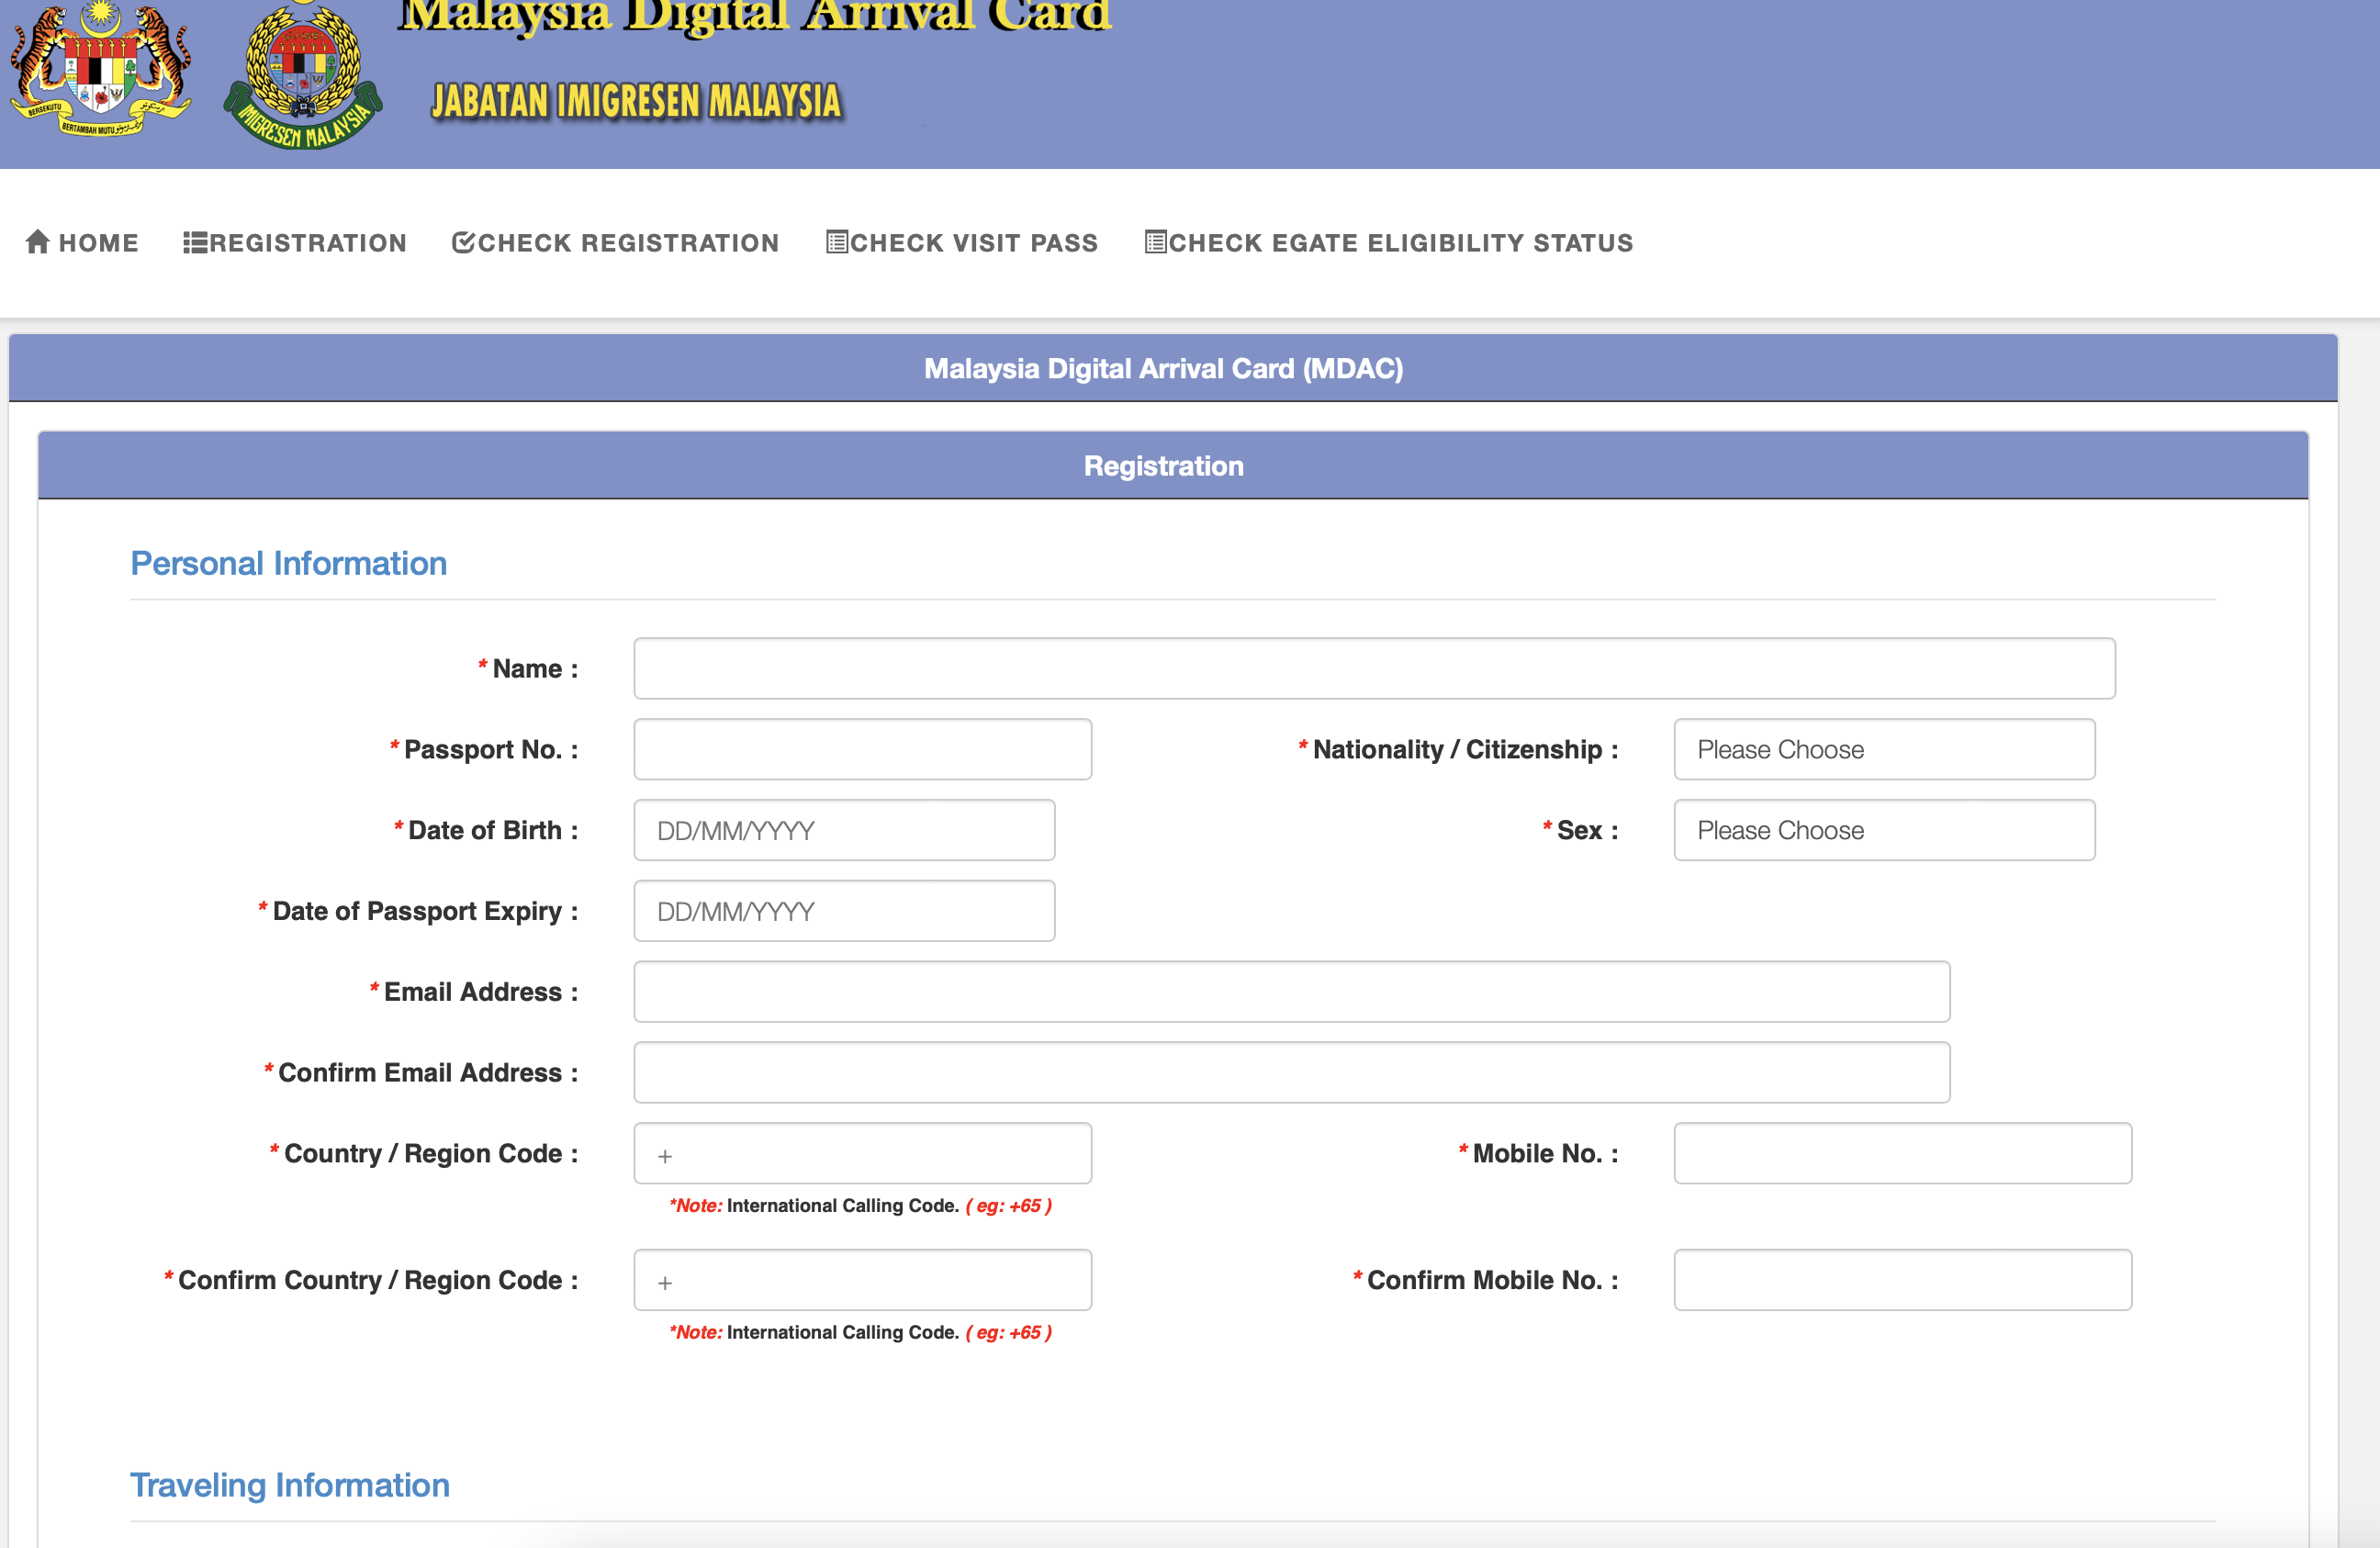Click into the Passport No. field
This screenshot has width=2380, height=1548.
tap(862, 749)
